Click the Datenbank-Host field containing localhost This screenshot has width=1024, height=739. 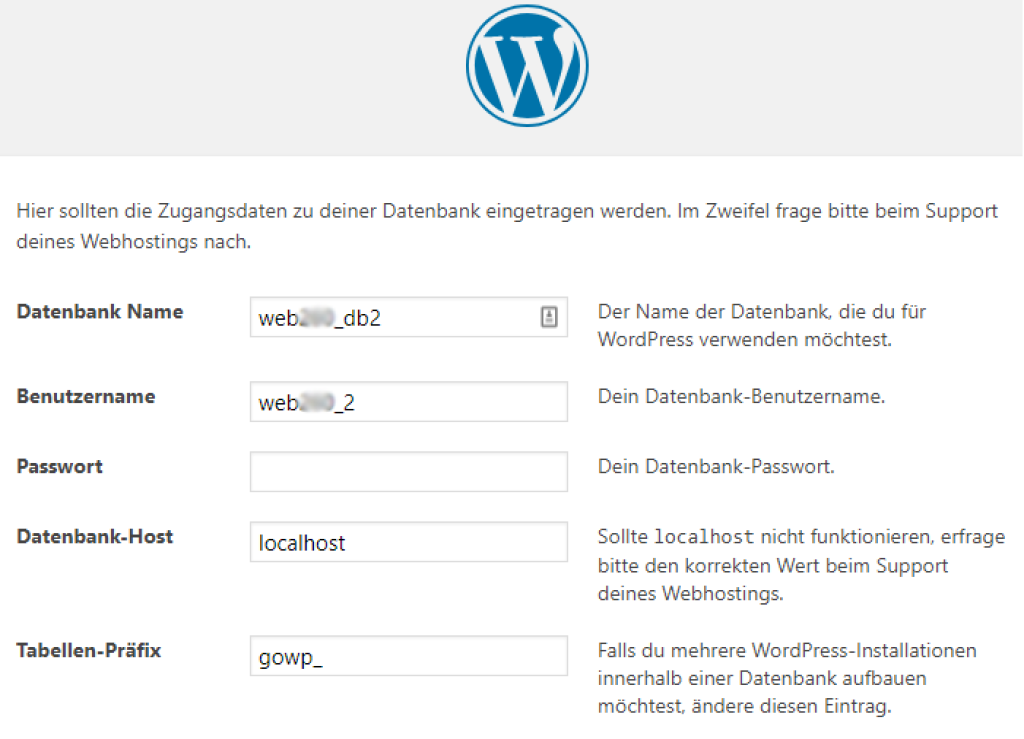[x=408, y=542]
